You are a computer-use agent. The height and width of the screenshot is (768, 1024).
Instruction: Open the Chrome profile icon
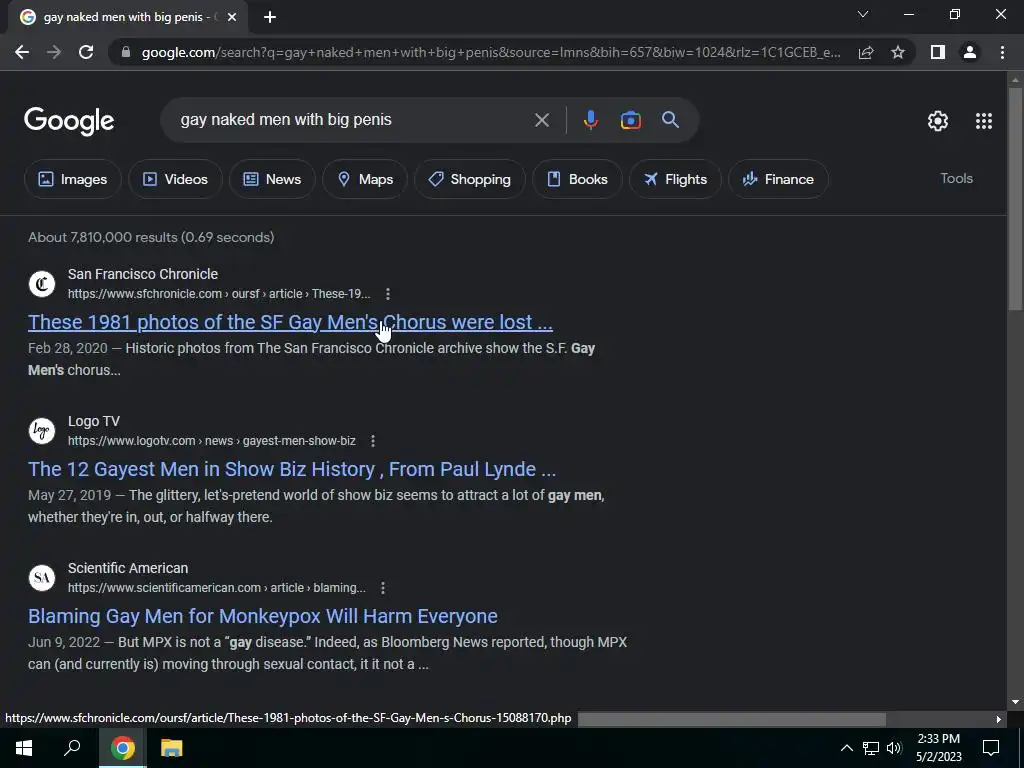pyautogui.click(x=970, y=52)
